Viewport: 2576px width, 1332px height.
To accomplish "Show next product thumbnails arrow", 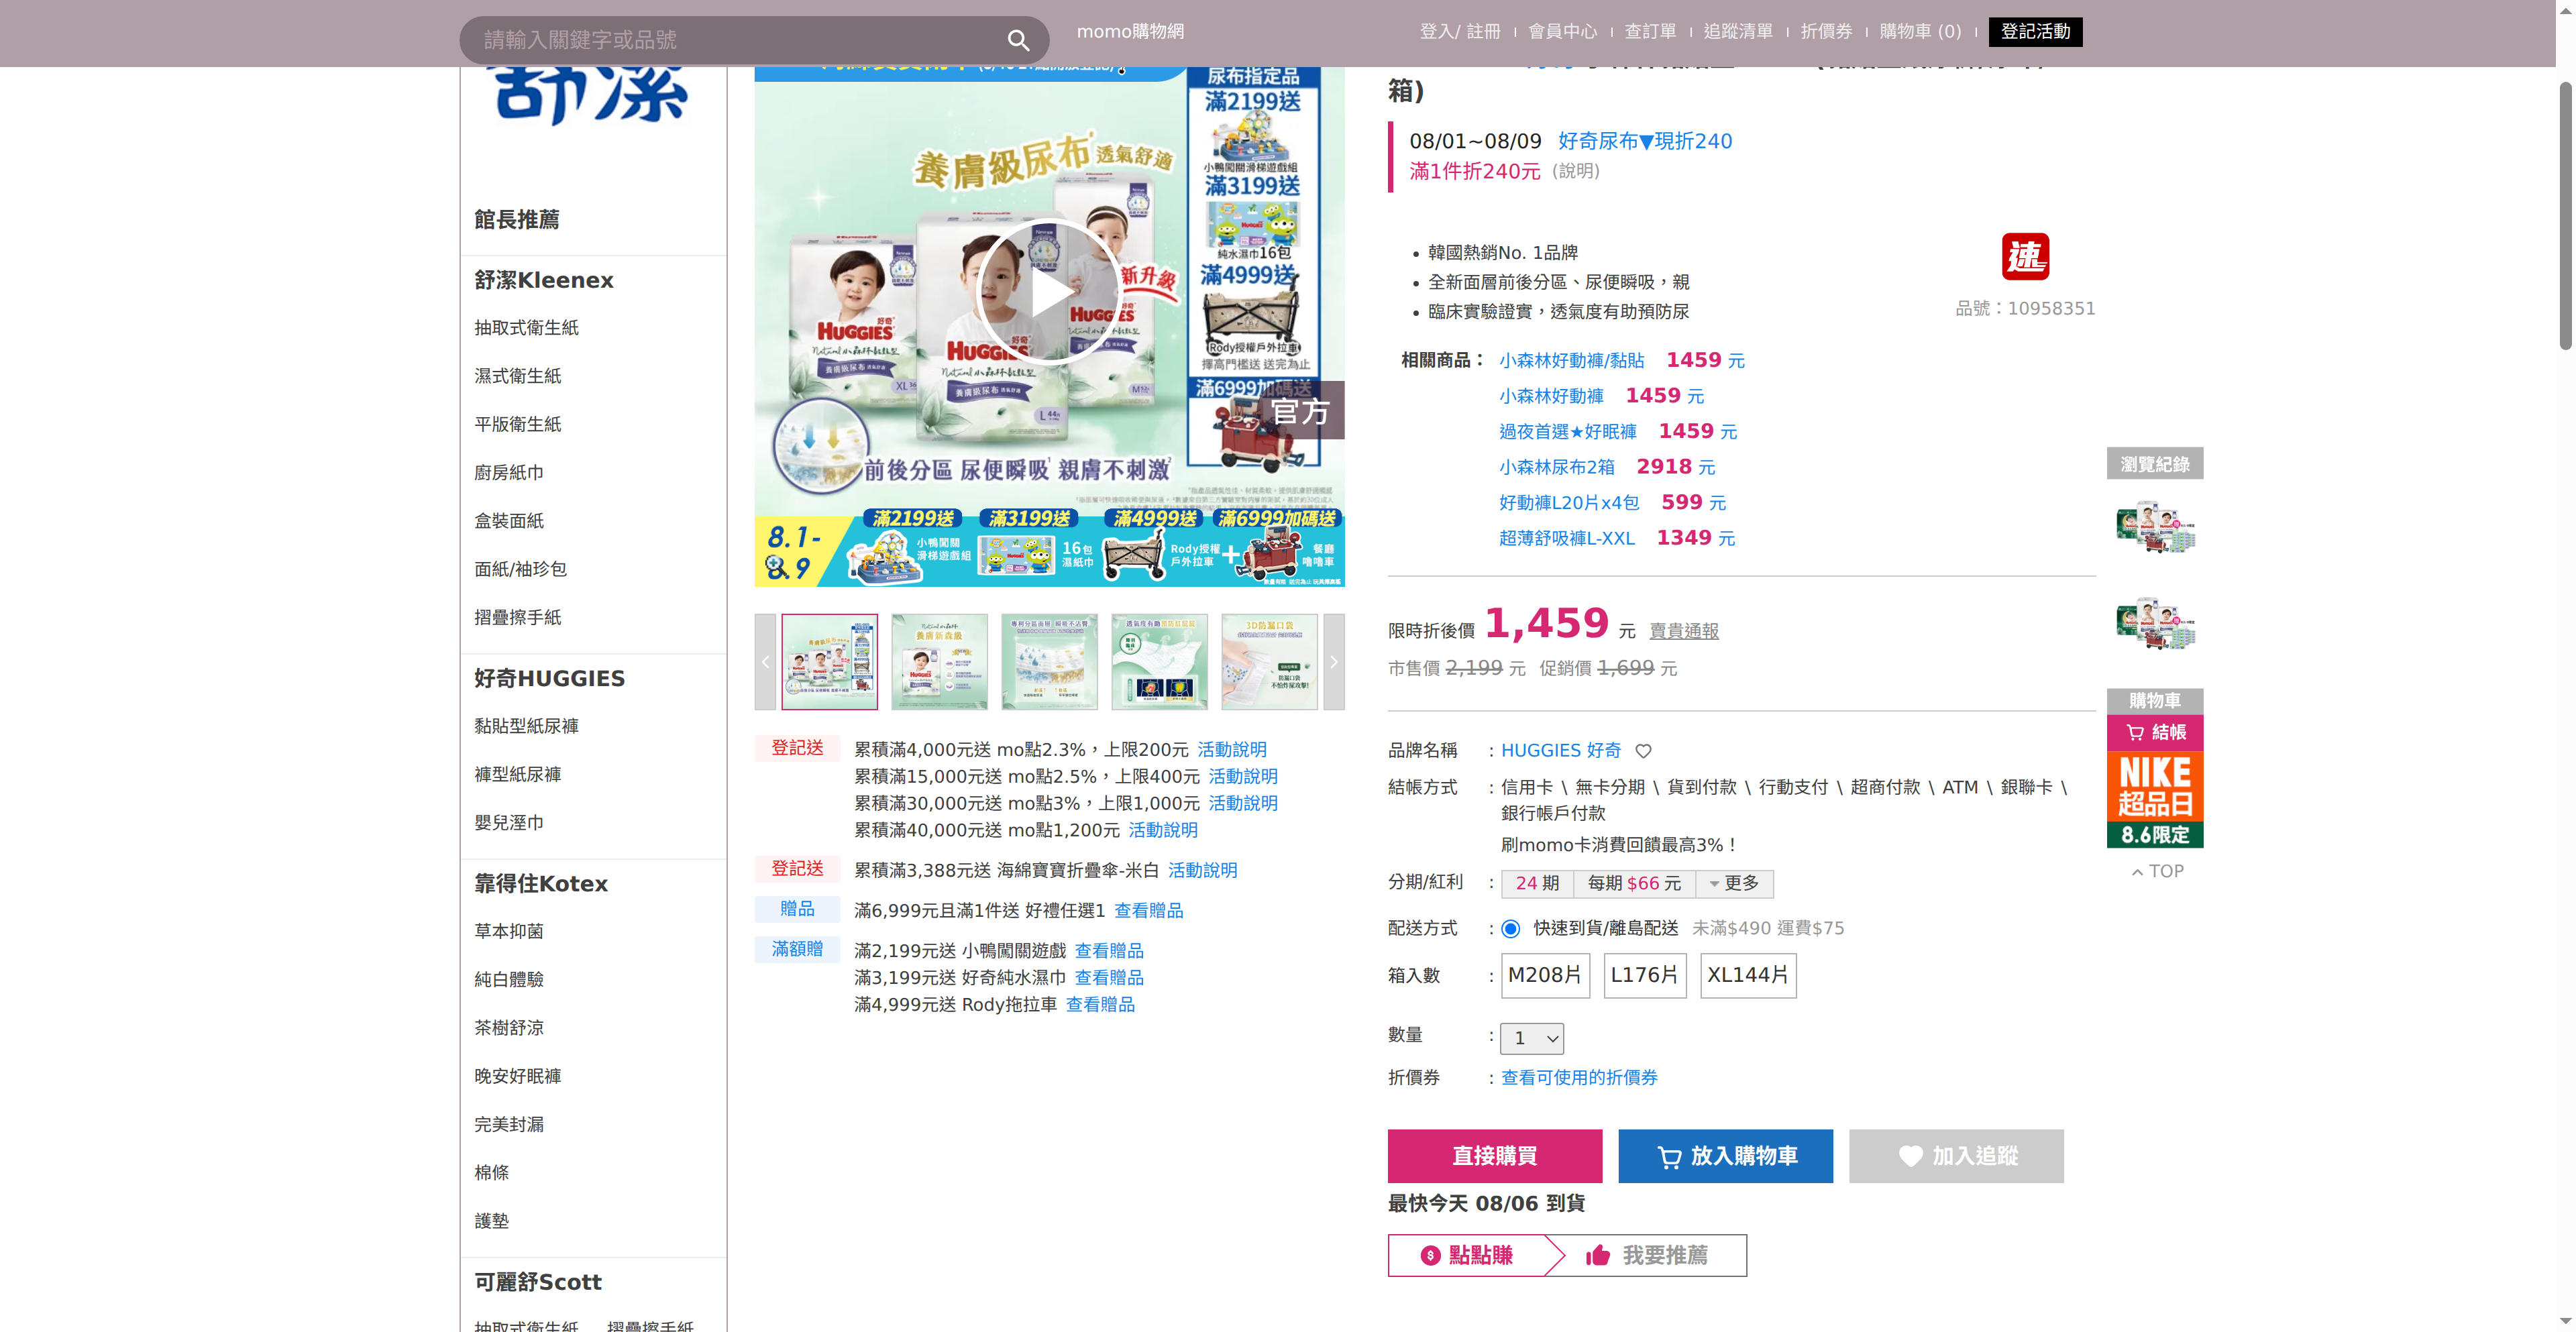I will pos(1334,662).
